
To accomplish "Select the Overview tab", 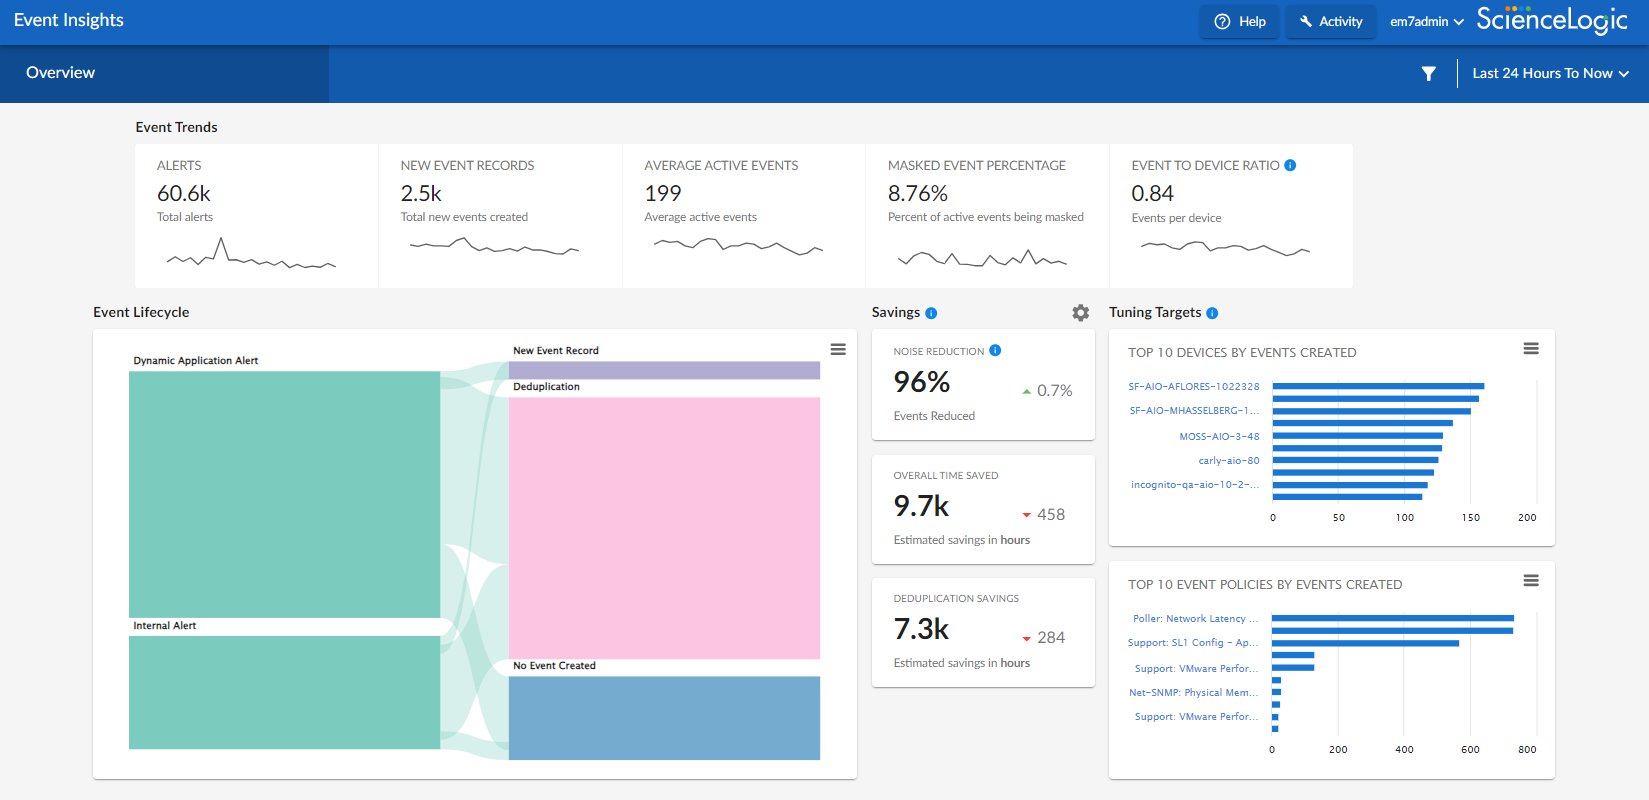I will [x=61, y=73].
